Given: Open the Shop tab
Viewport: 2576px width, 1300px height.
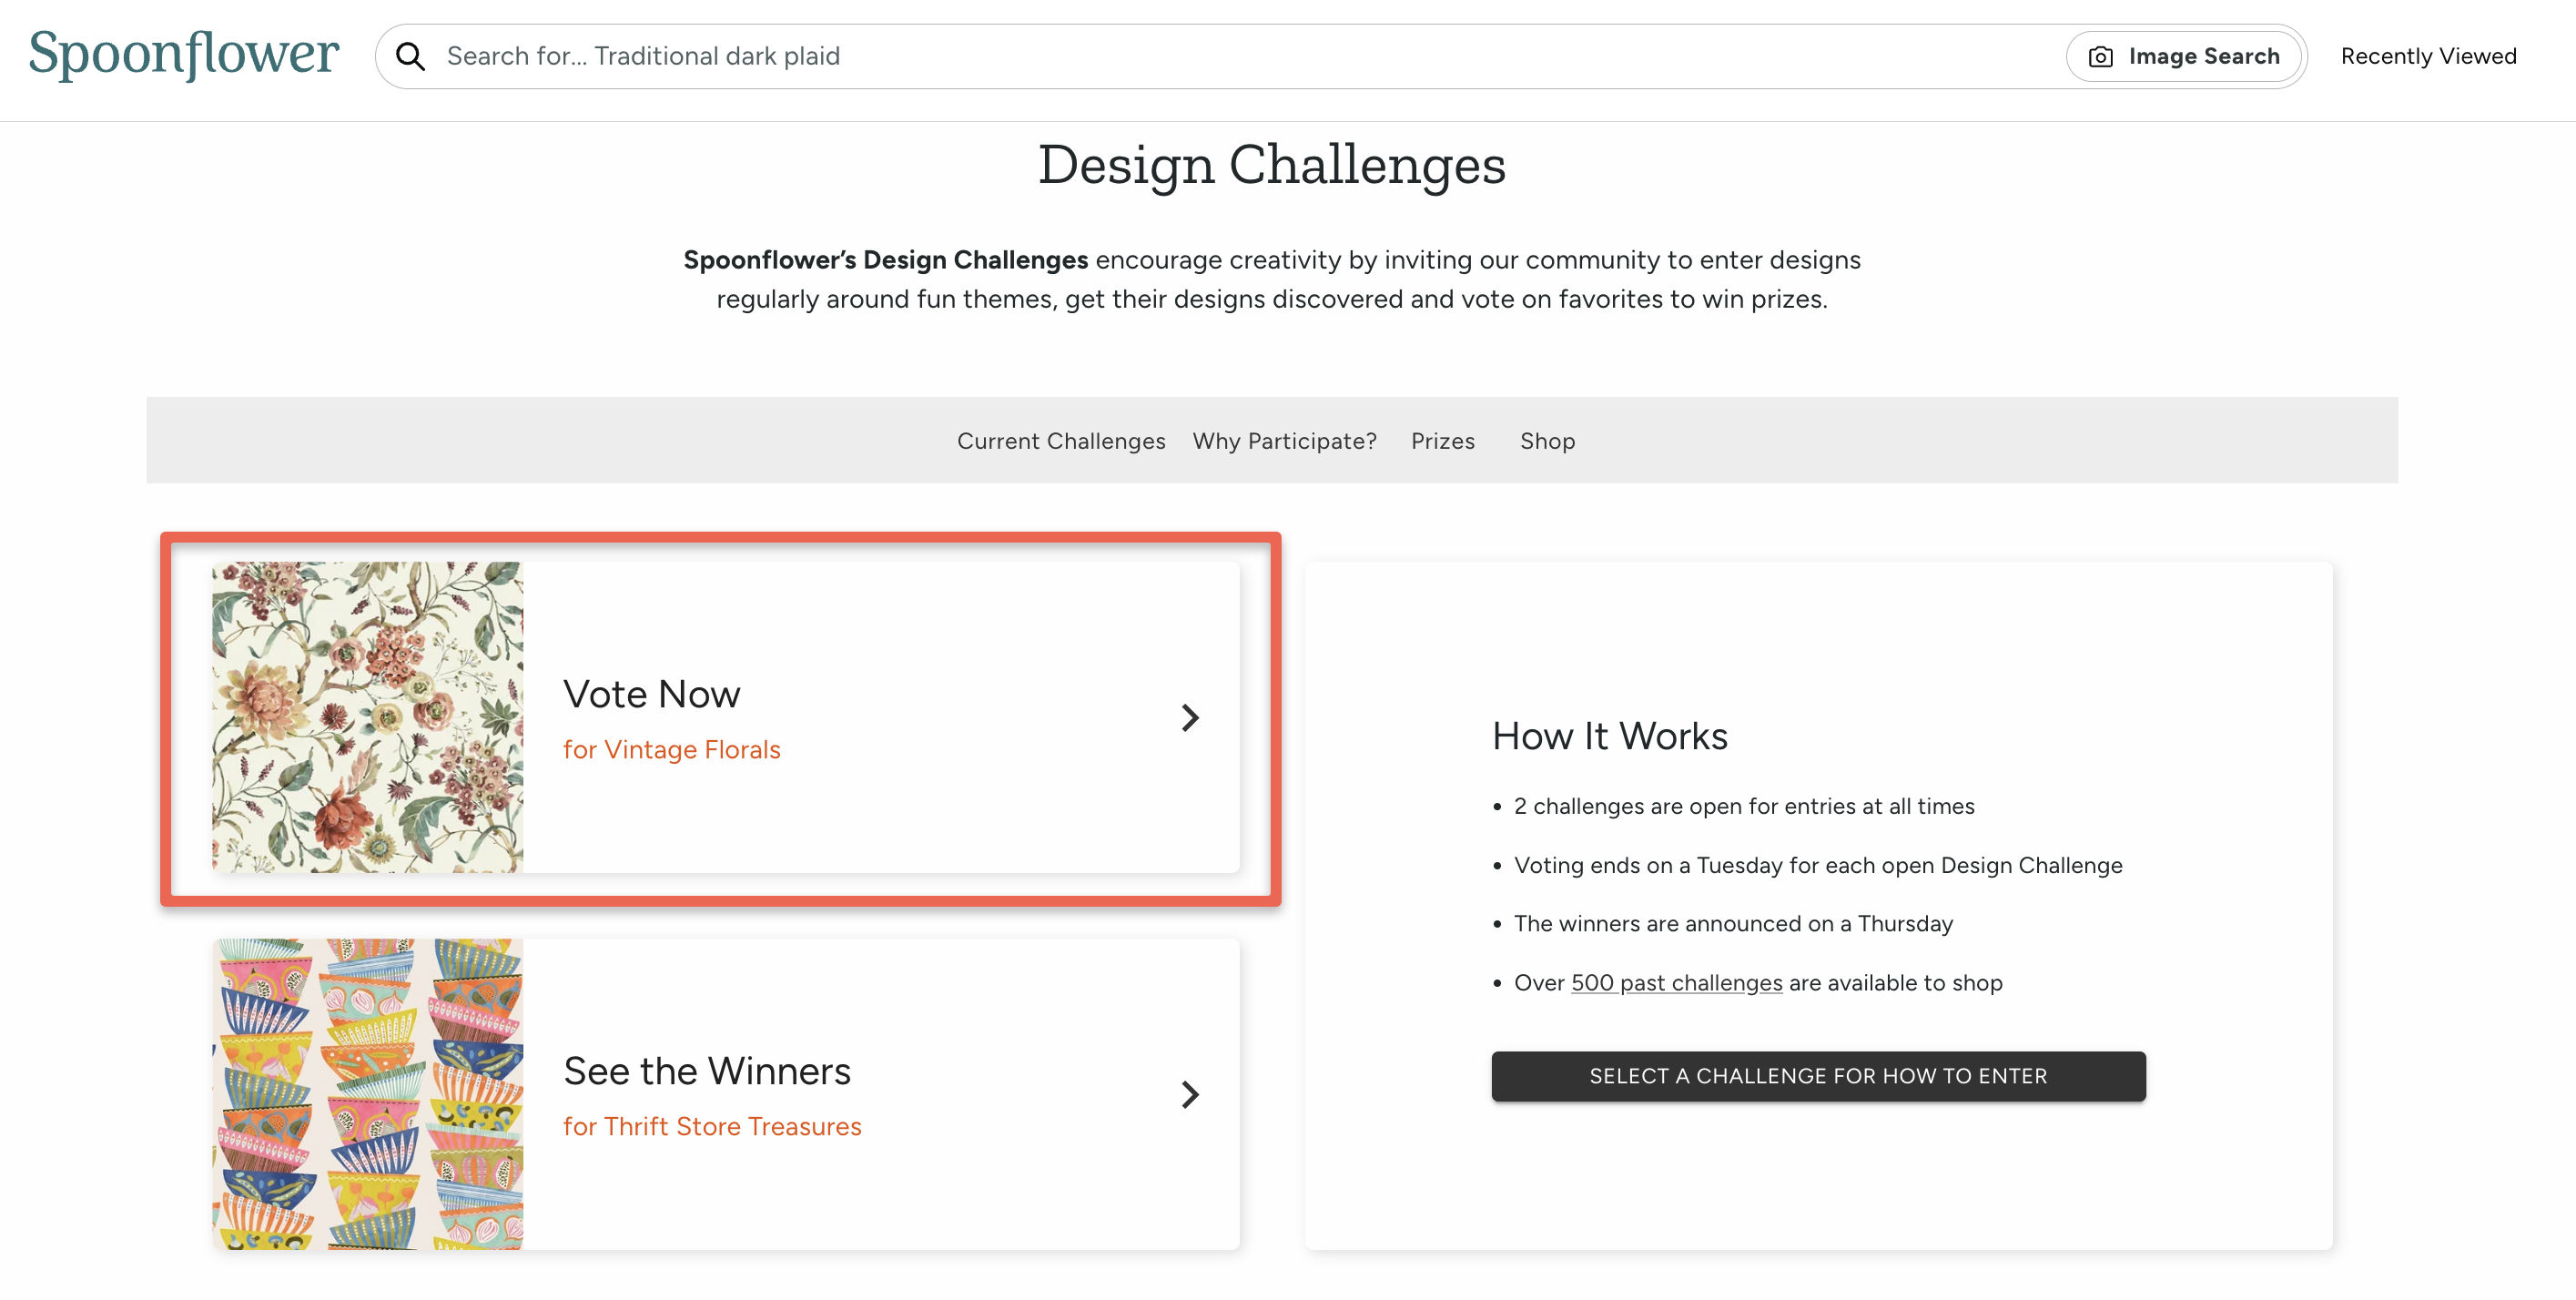Looking at the screenshot, I should (x=1547, y=440).
